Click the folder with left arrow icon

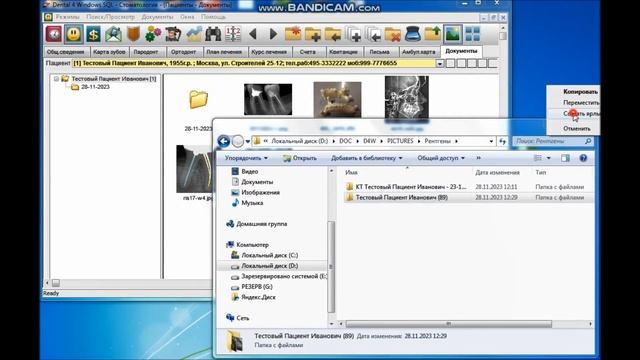333,34
